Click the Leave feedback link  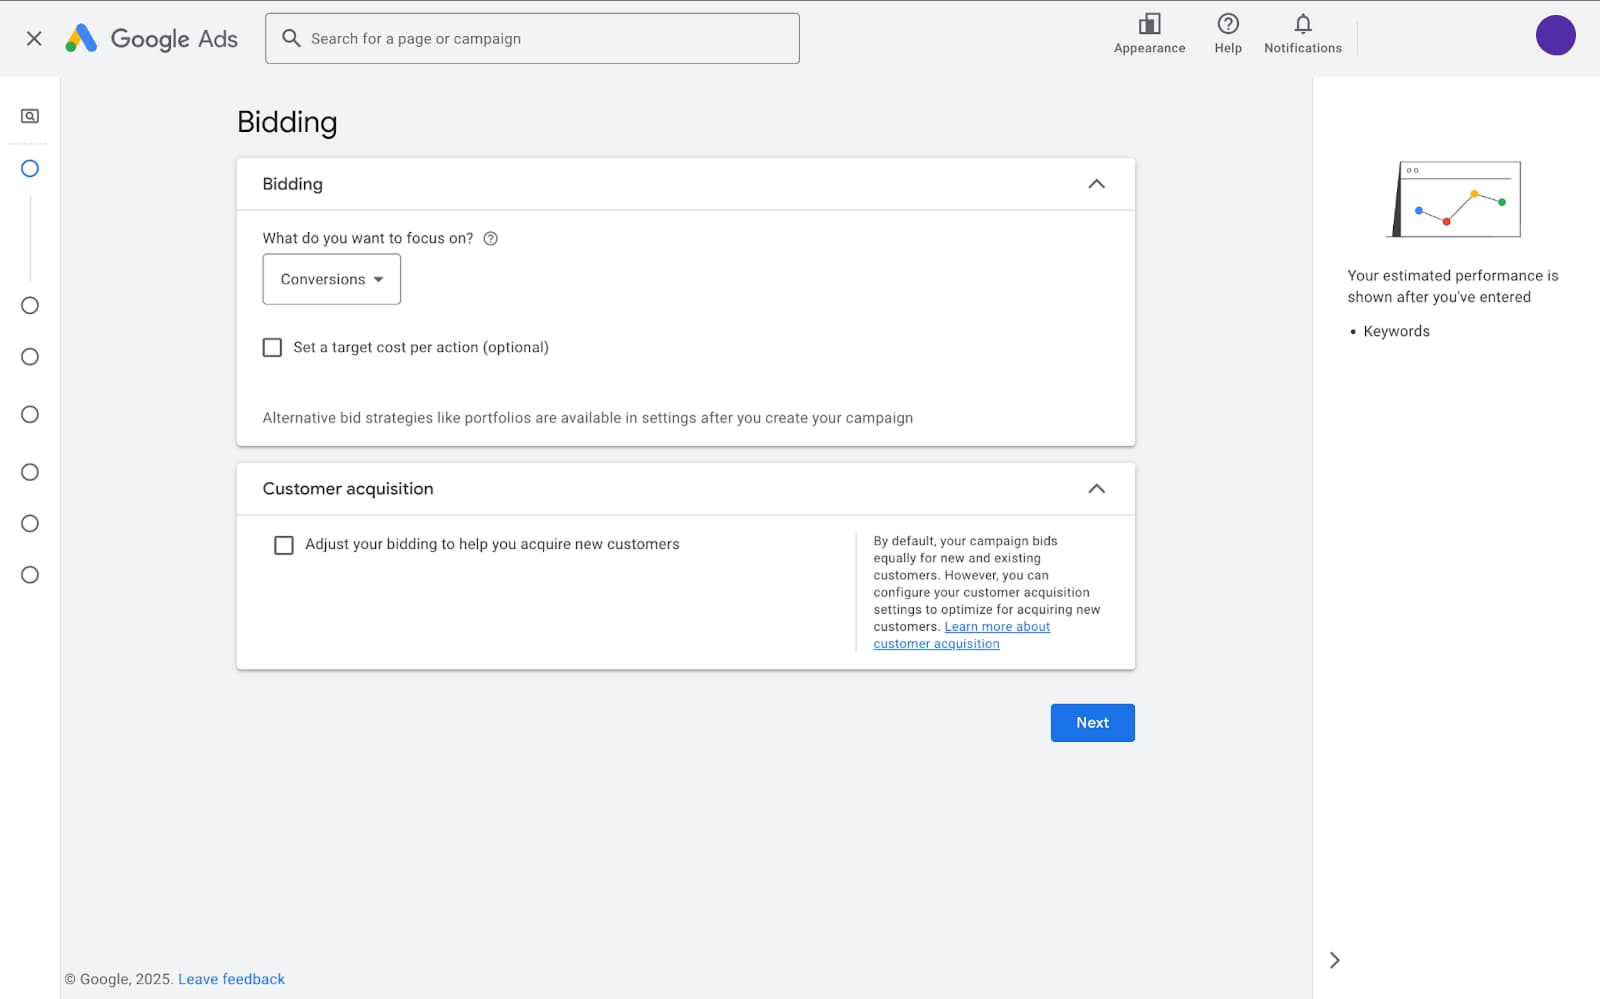pos(231,979)
